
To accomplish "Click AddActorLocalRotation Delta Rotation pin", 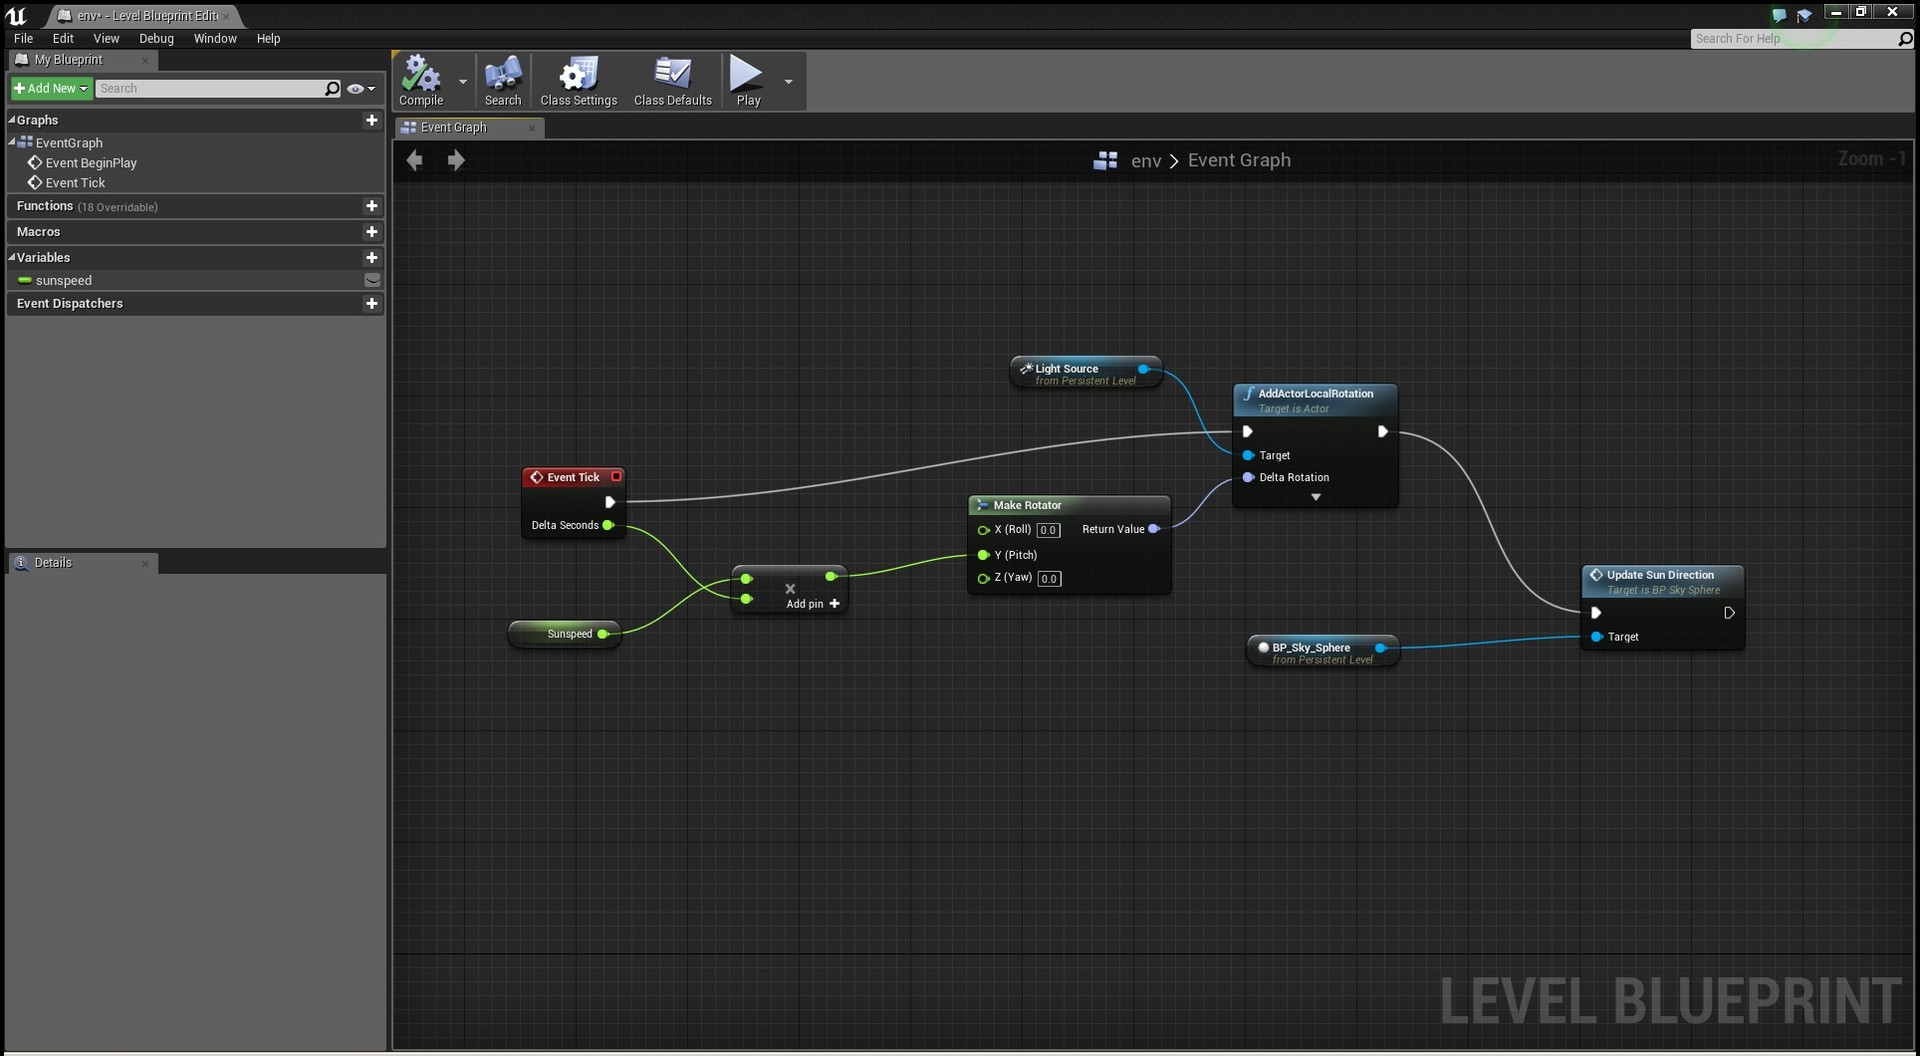I will (x=1248, y=477).
